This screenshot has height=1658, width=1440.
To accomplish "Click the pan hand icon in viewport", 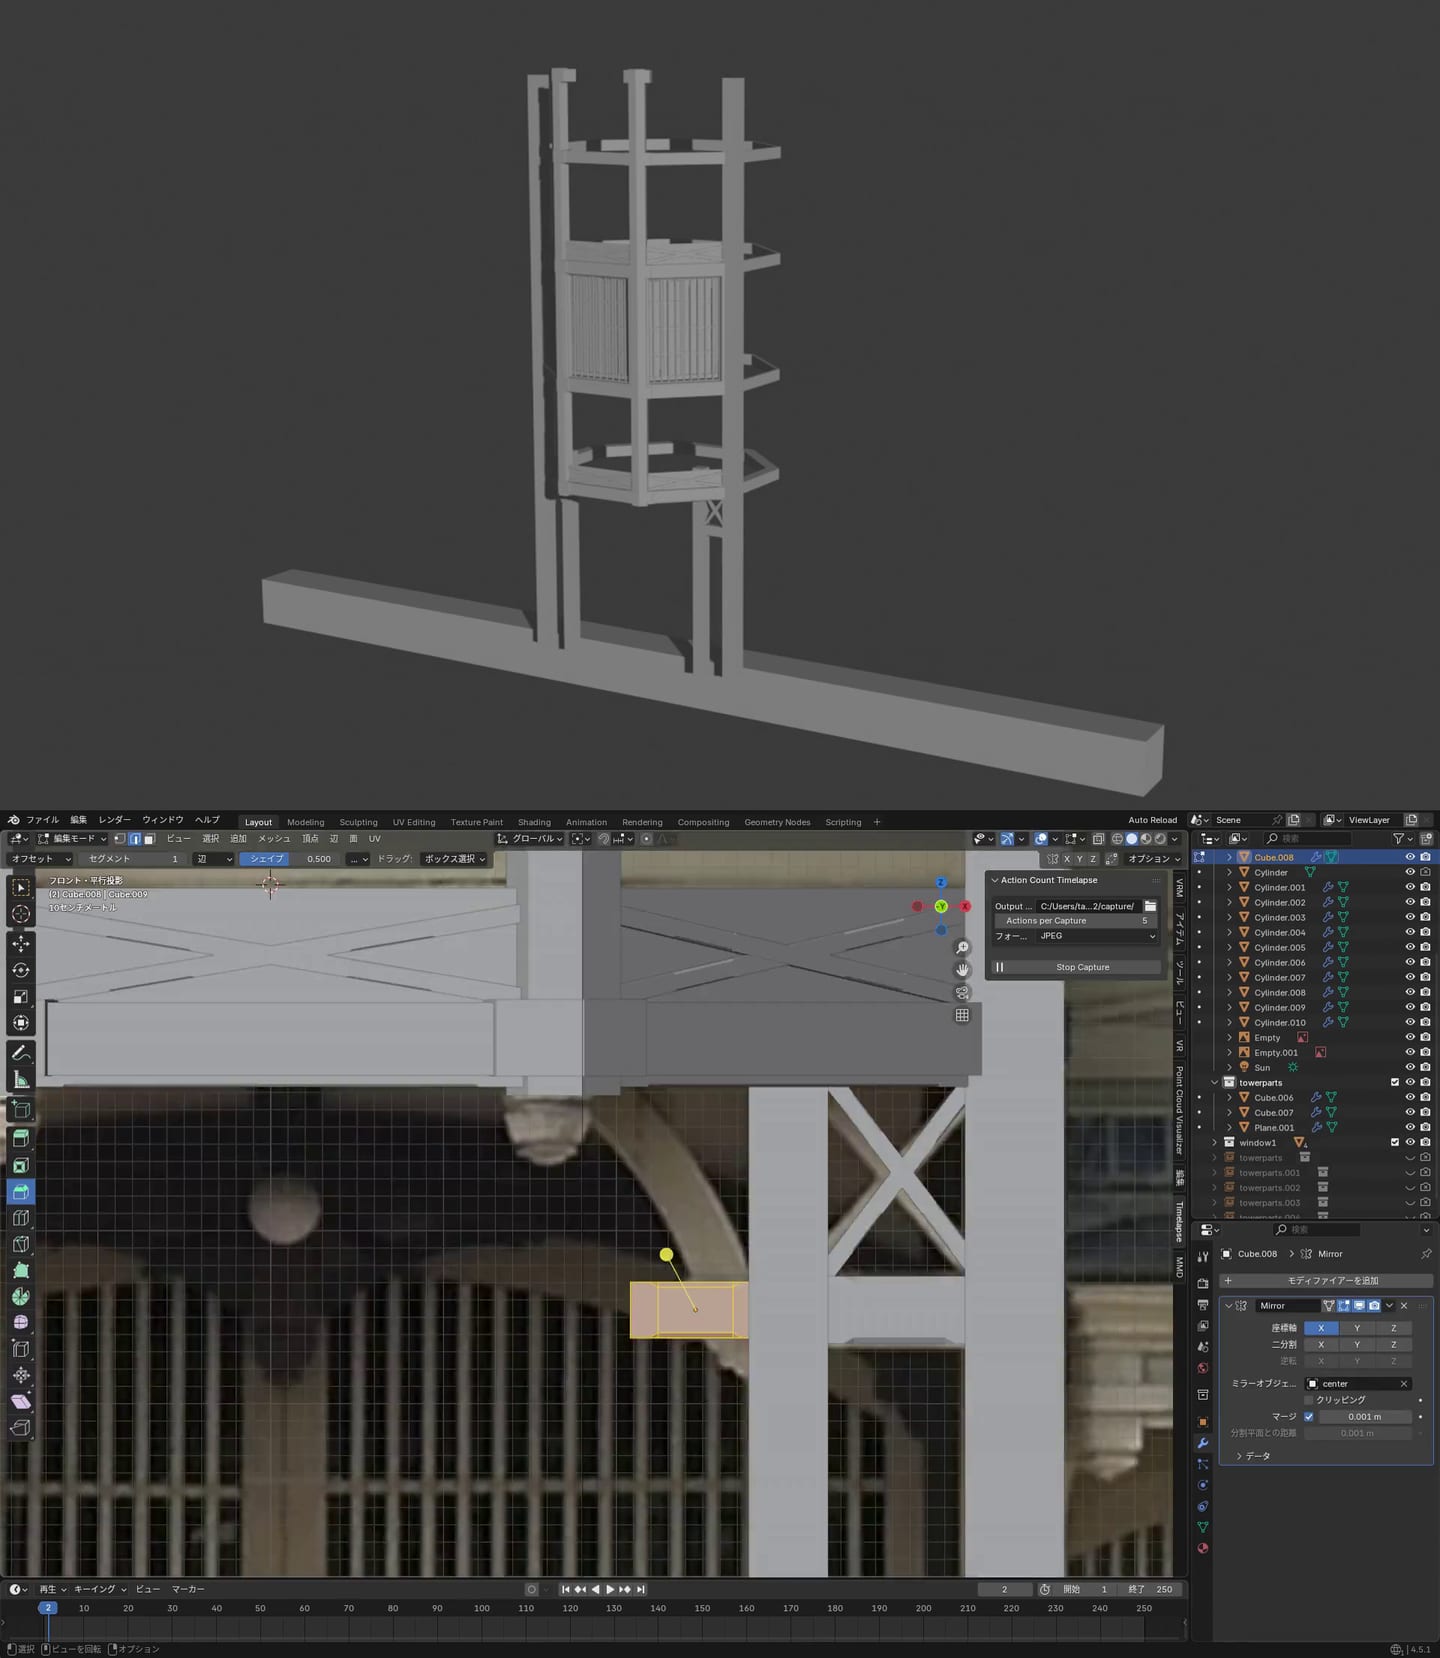I will point(962,970).
